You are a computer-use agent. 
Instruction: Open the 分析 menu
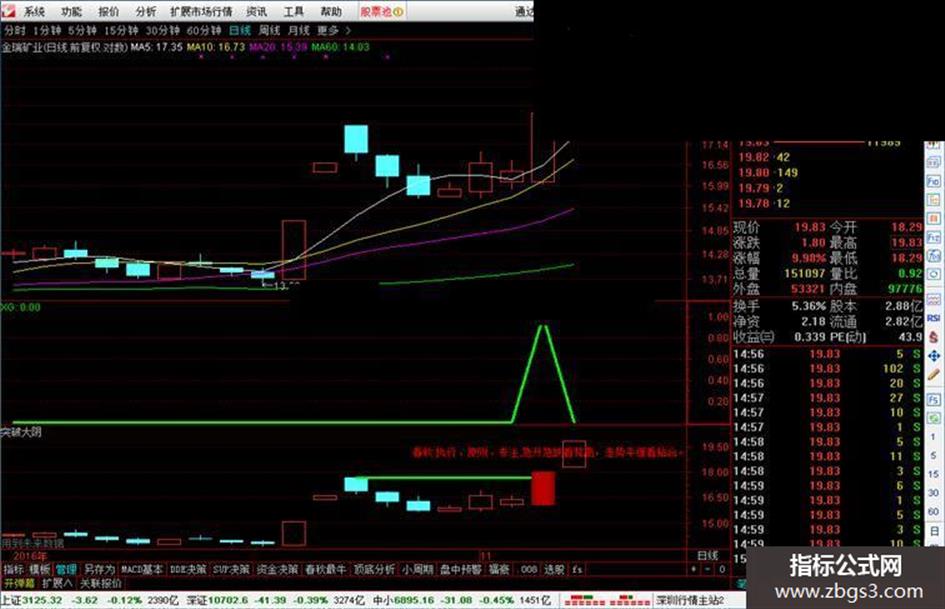(x=146, y=11)
